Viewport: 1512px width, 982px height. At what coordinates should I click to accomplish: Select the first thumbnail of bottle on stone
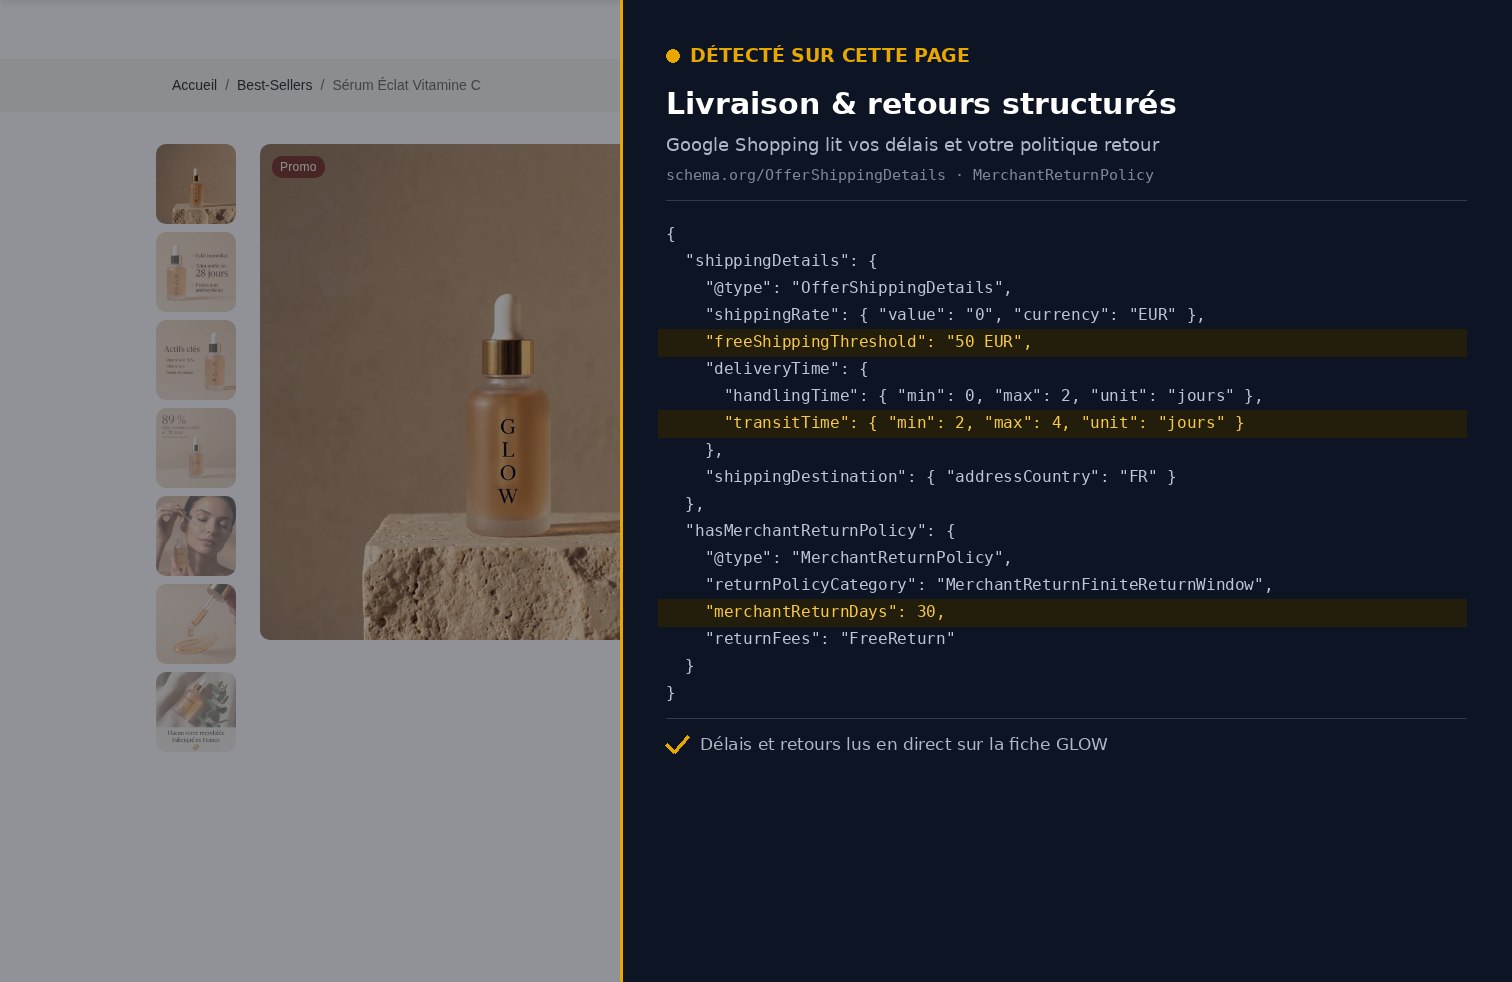[196, 184]
